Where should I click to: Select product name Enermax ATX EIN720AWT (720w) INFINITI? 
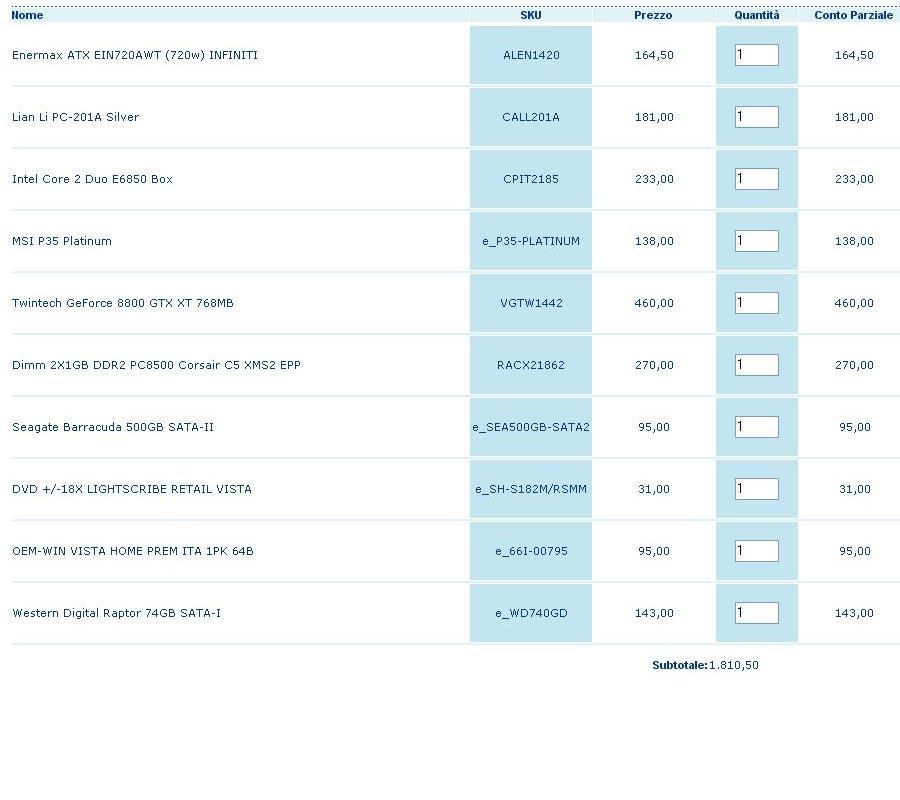(135, 55)
